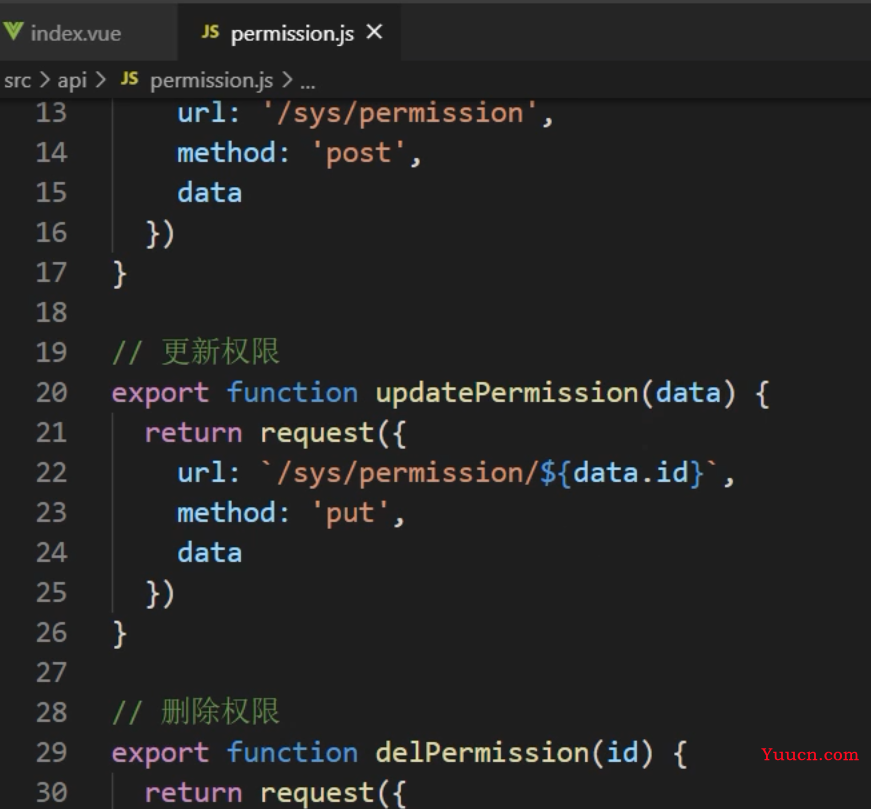Click the closing brace on line 26
This screenshot has height=809, width=871.
(x=119, y=635)
